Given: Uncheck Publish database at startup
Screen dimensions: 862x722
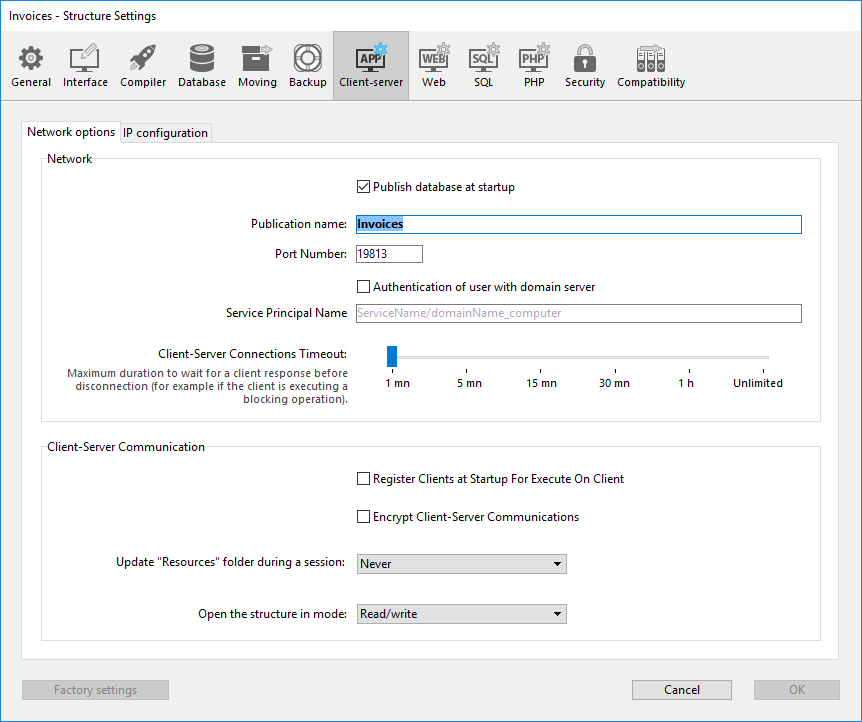Looking at the screenshot, I should tap(364, 187).
